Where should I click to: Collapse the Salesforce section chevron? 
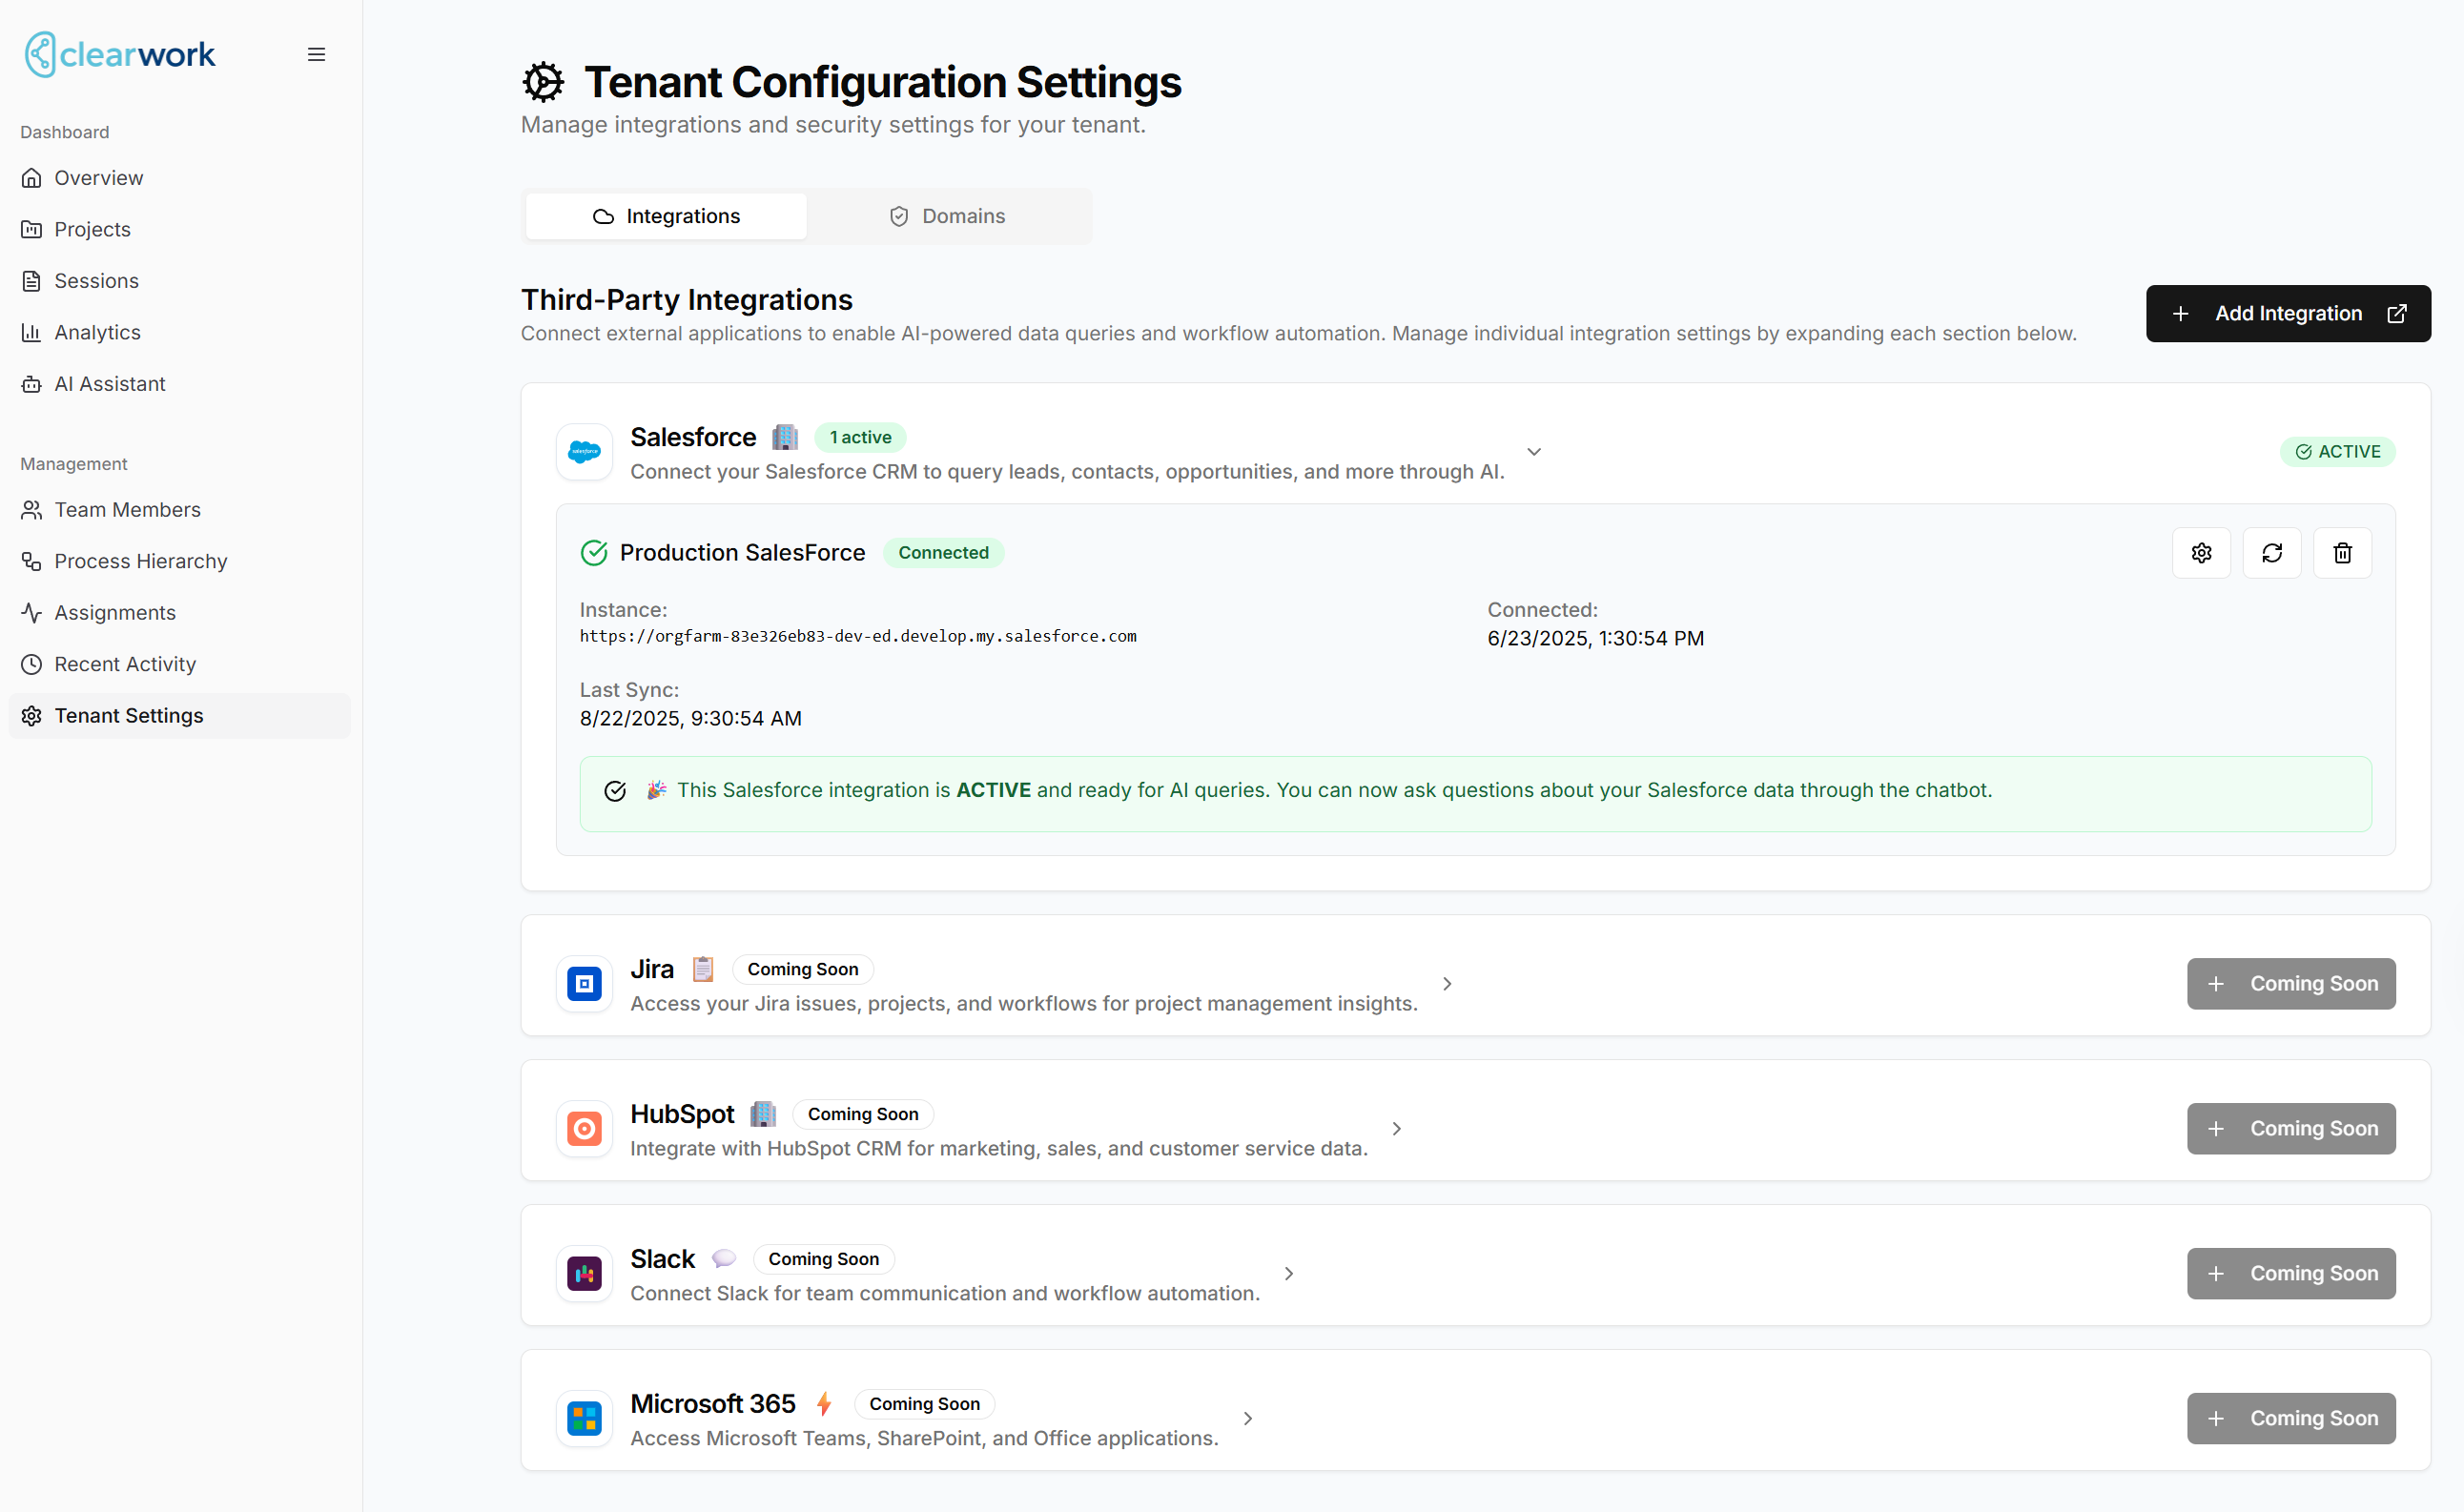1534,452
